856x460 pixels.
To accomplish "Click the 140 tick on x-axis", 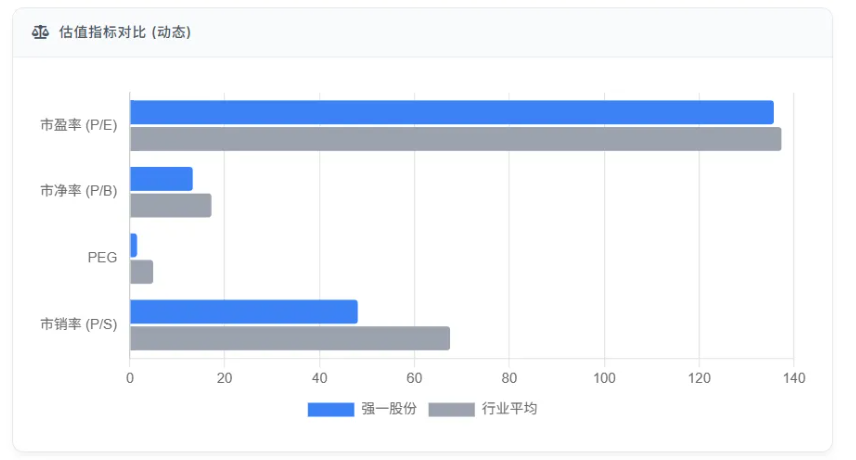I will coord(794,378).
